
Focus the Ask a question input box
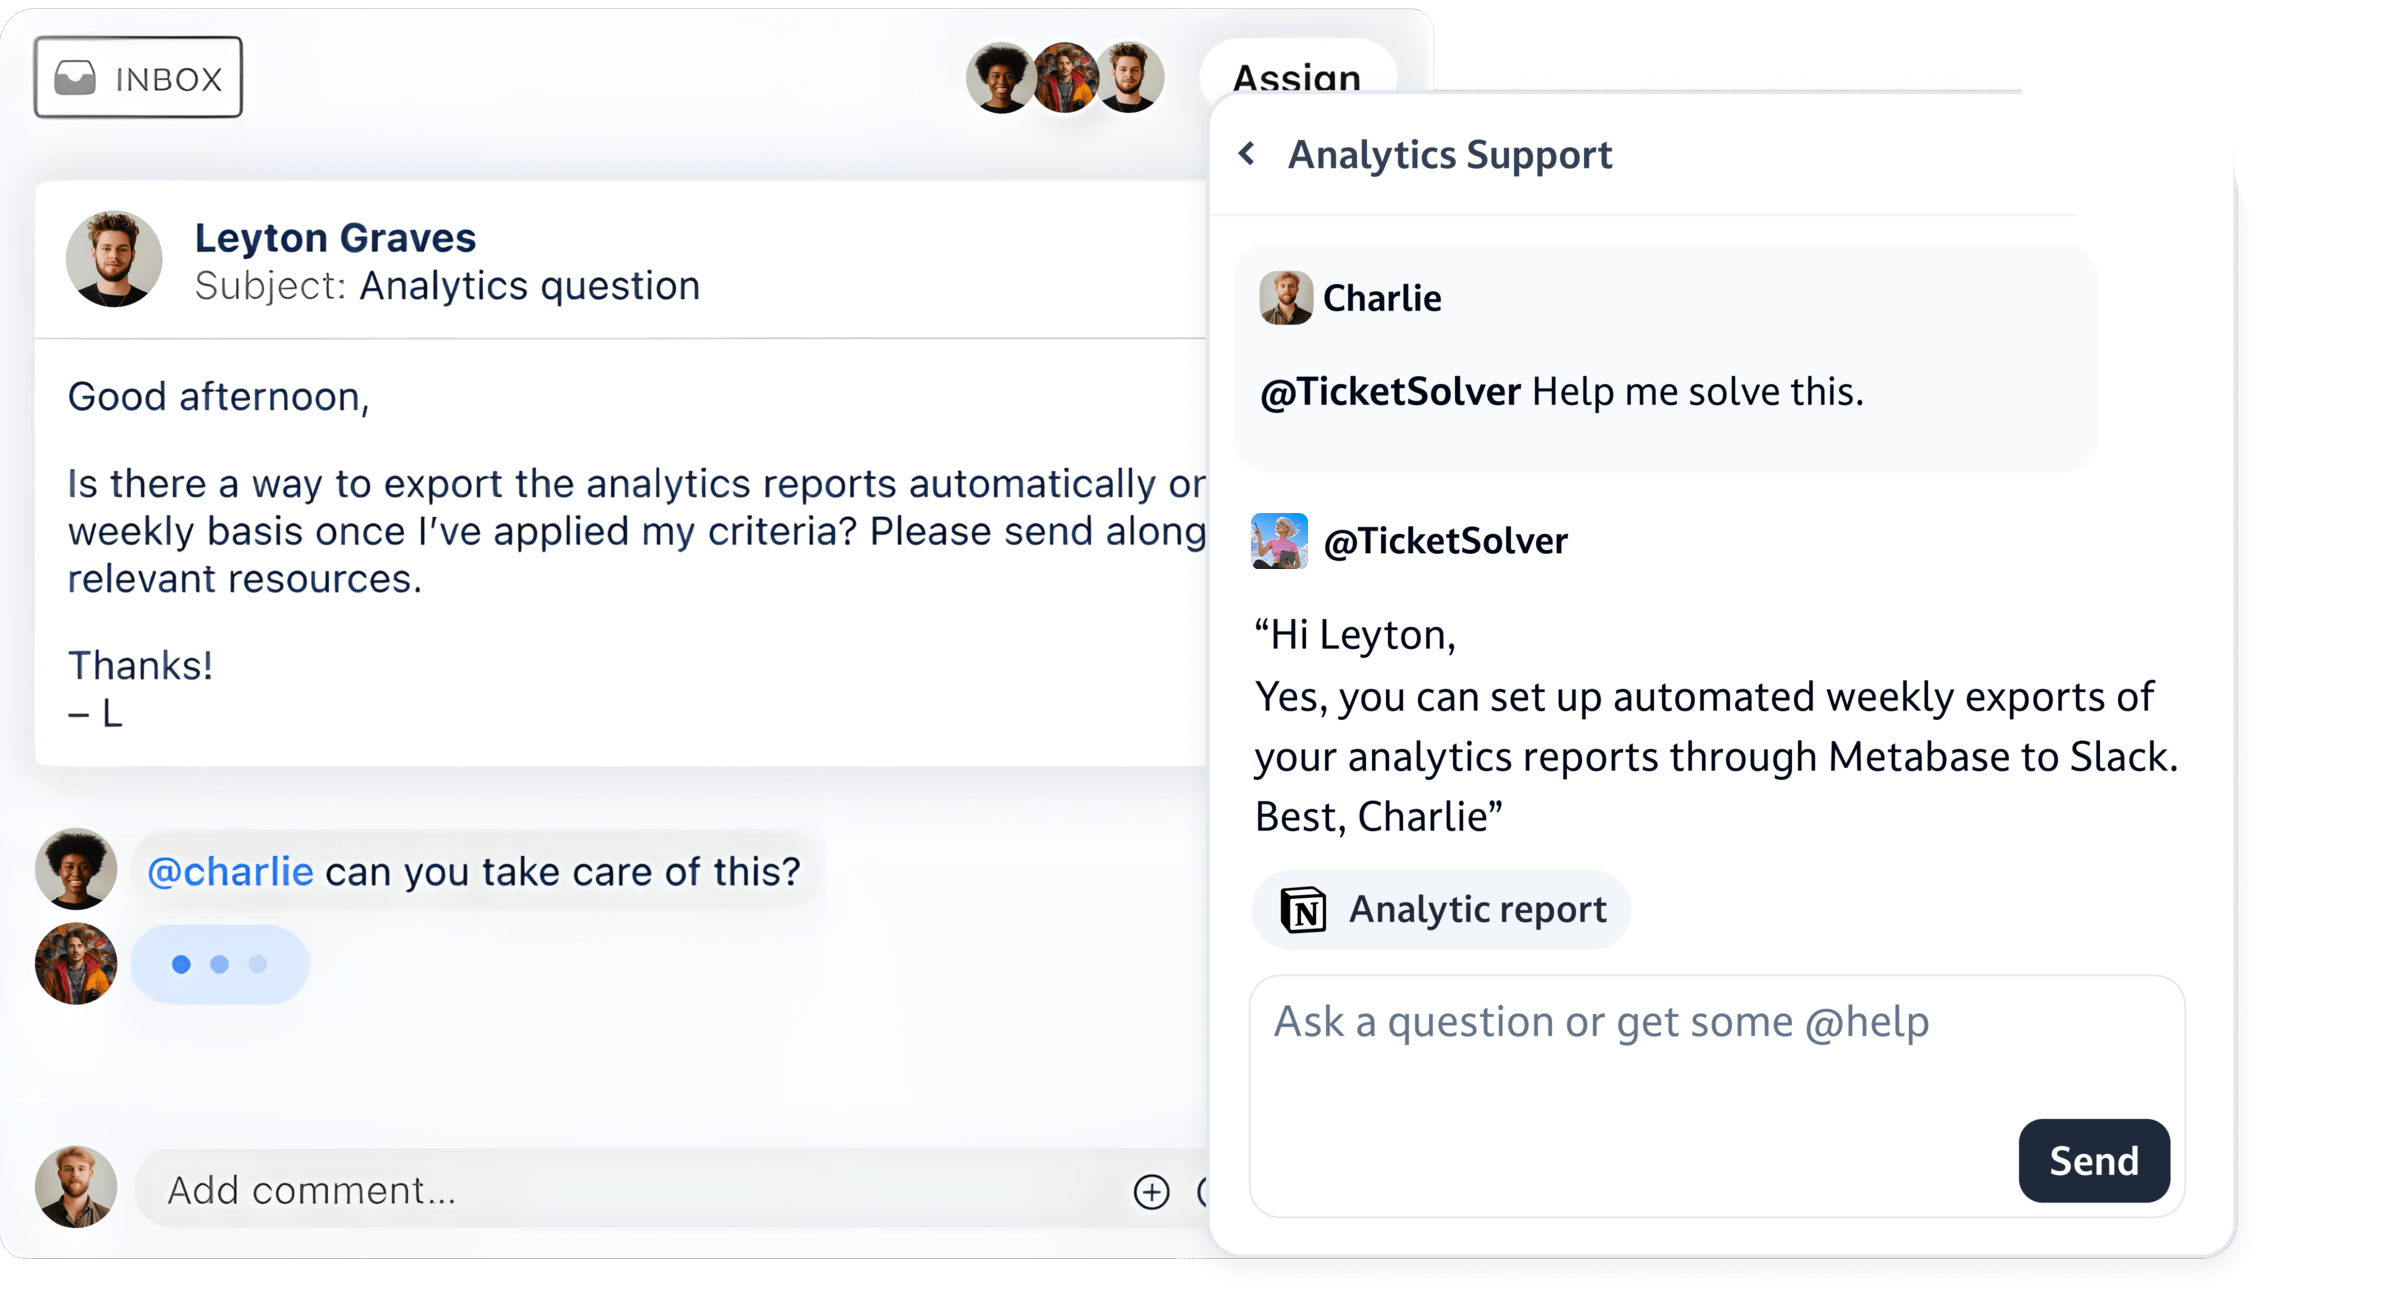click(1716, 1096)
